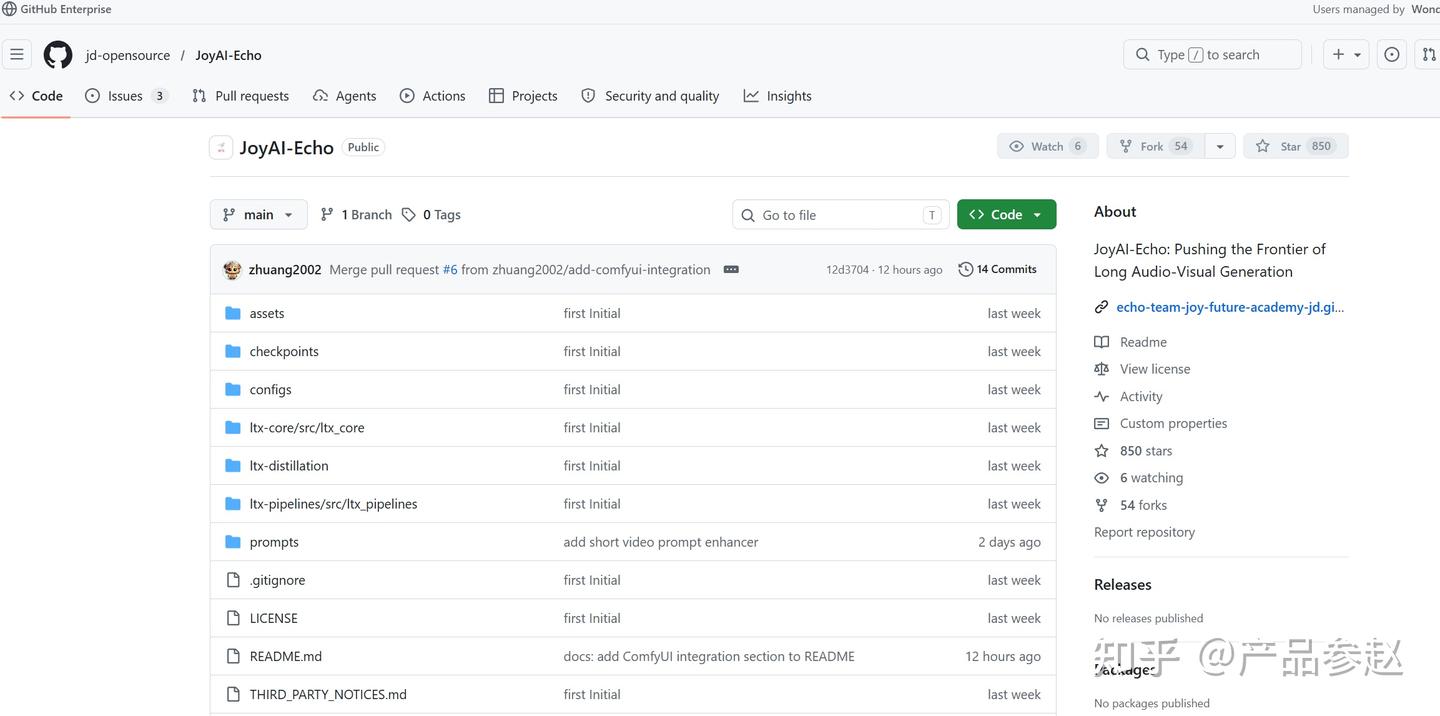Expand commit message ellipsis button
This screenshot has width=1440, height=716.
(731, 270)
